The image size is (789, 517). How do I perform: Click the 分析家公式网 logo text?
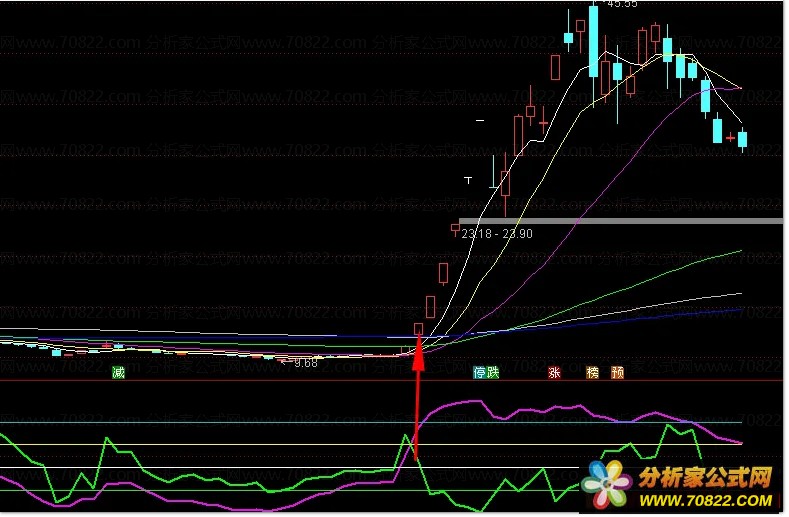click(x=705, y=477)
